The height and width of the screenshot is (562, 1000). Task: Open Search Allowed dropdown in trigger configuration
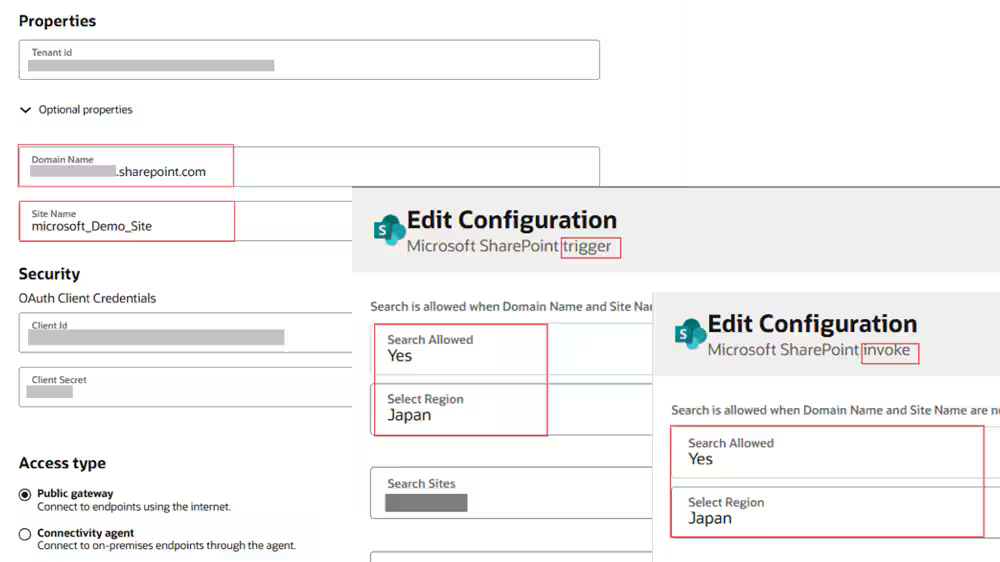[x=511, y=349]
